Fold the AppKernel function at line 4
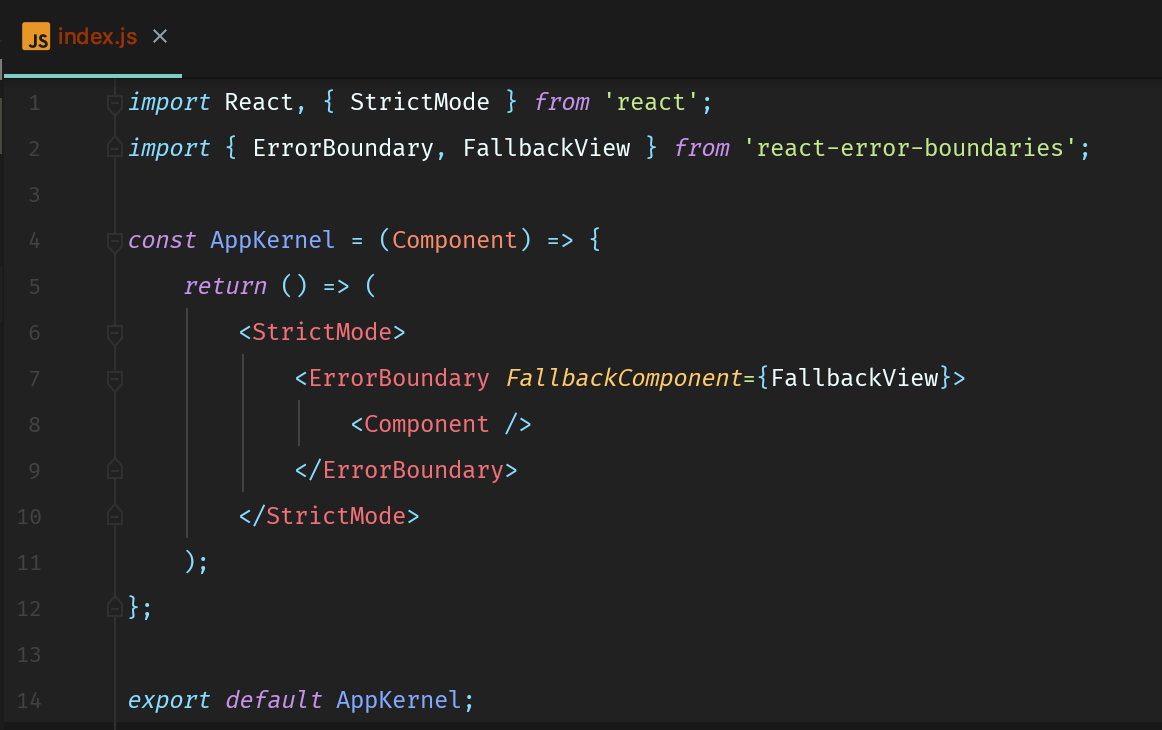The image size is (1162, 730). (115, 241)
